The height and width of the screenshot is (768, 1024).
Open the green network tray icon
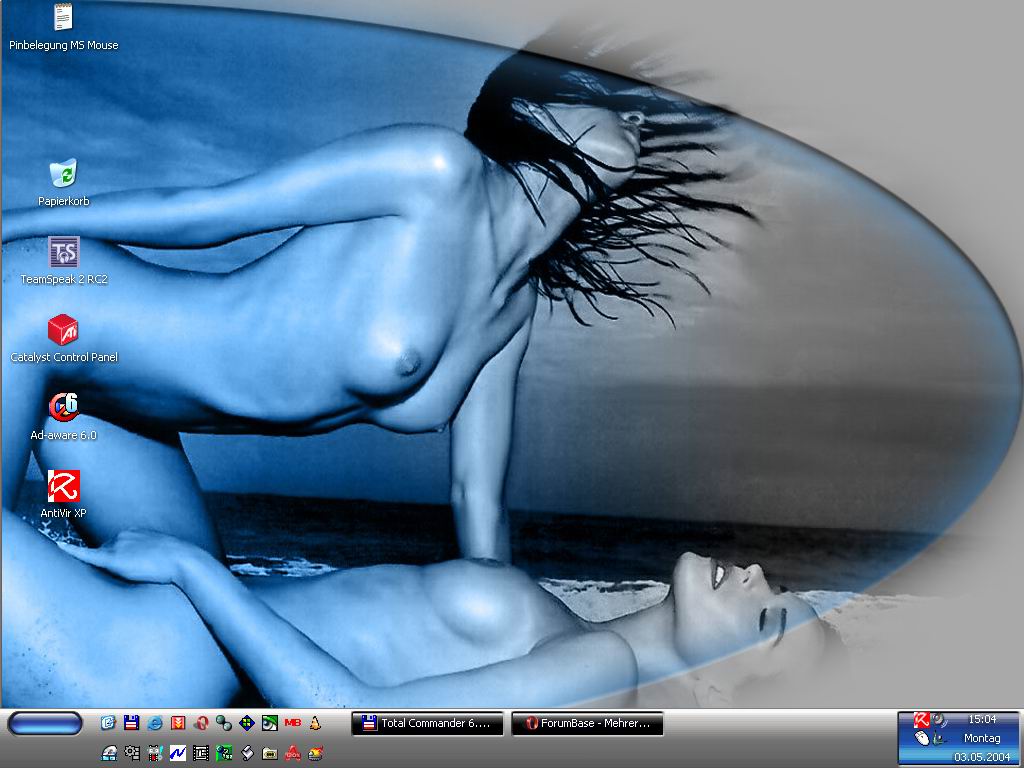coord(939,738)
